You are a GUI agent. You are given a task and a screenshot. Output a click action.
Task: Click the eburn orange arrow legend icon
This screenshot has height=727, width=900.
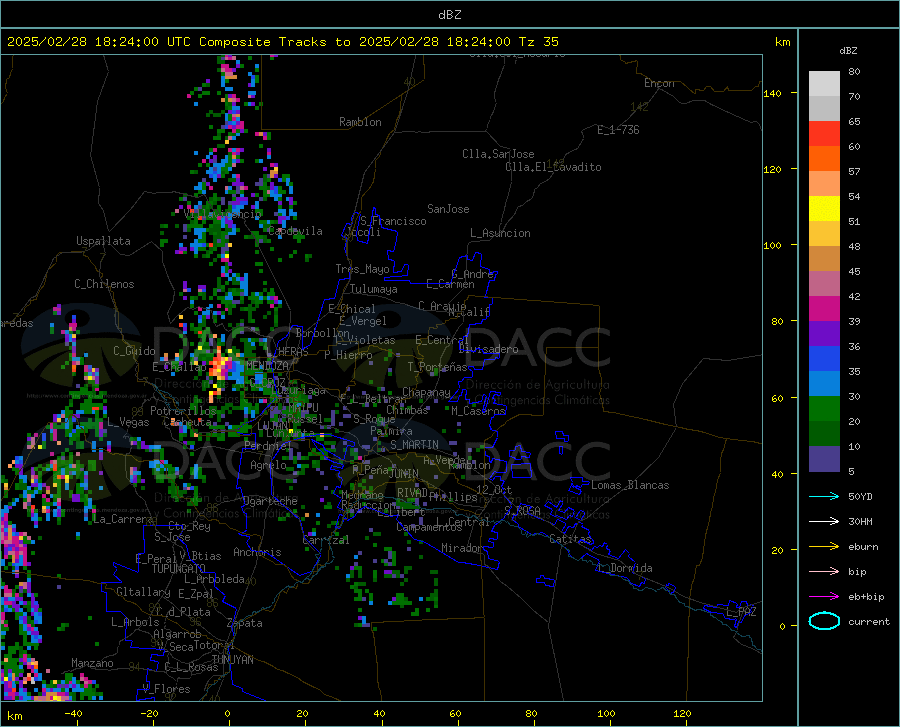coord(824,547)
